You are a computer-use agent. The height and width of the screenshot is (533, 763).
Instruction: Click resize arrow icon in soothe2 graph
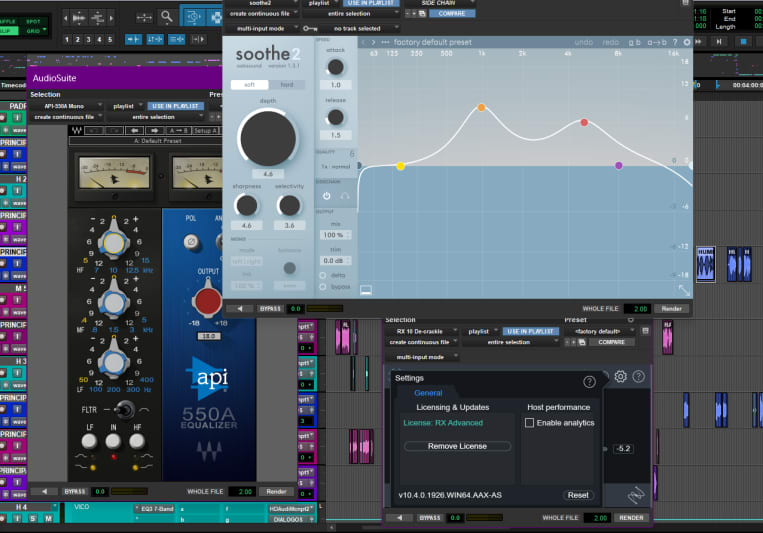[x=684, y=291]
